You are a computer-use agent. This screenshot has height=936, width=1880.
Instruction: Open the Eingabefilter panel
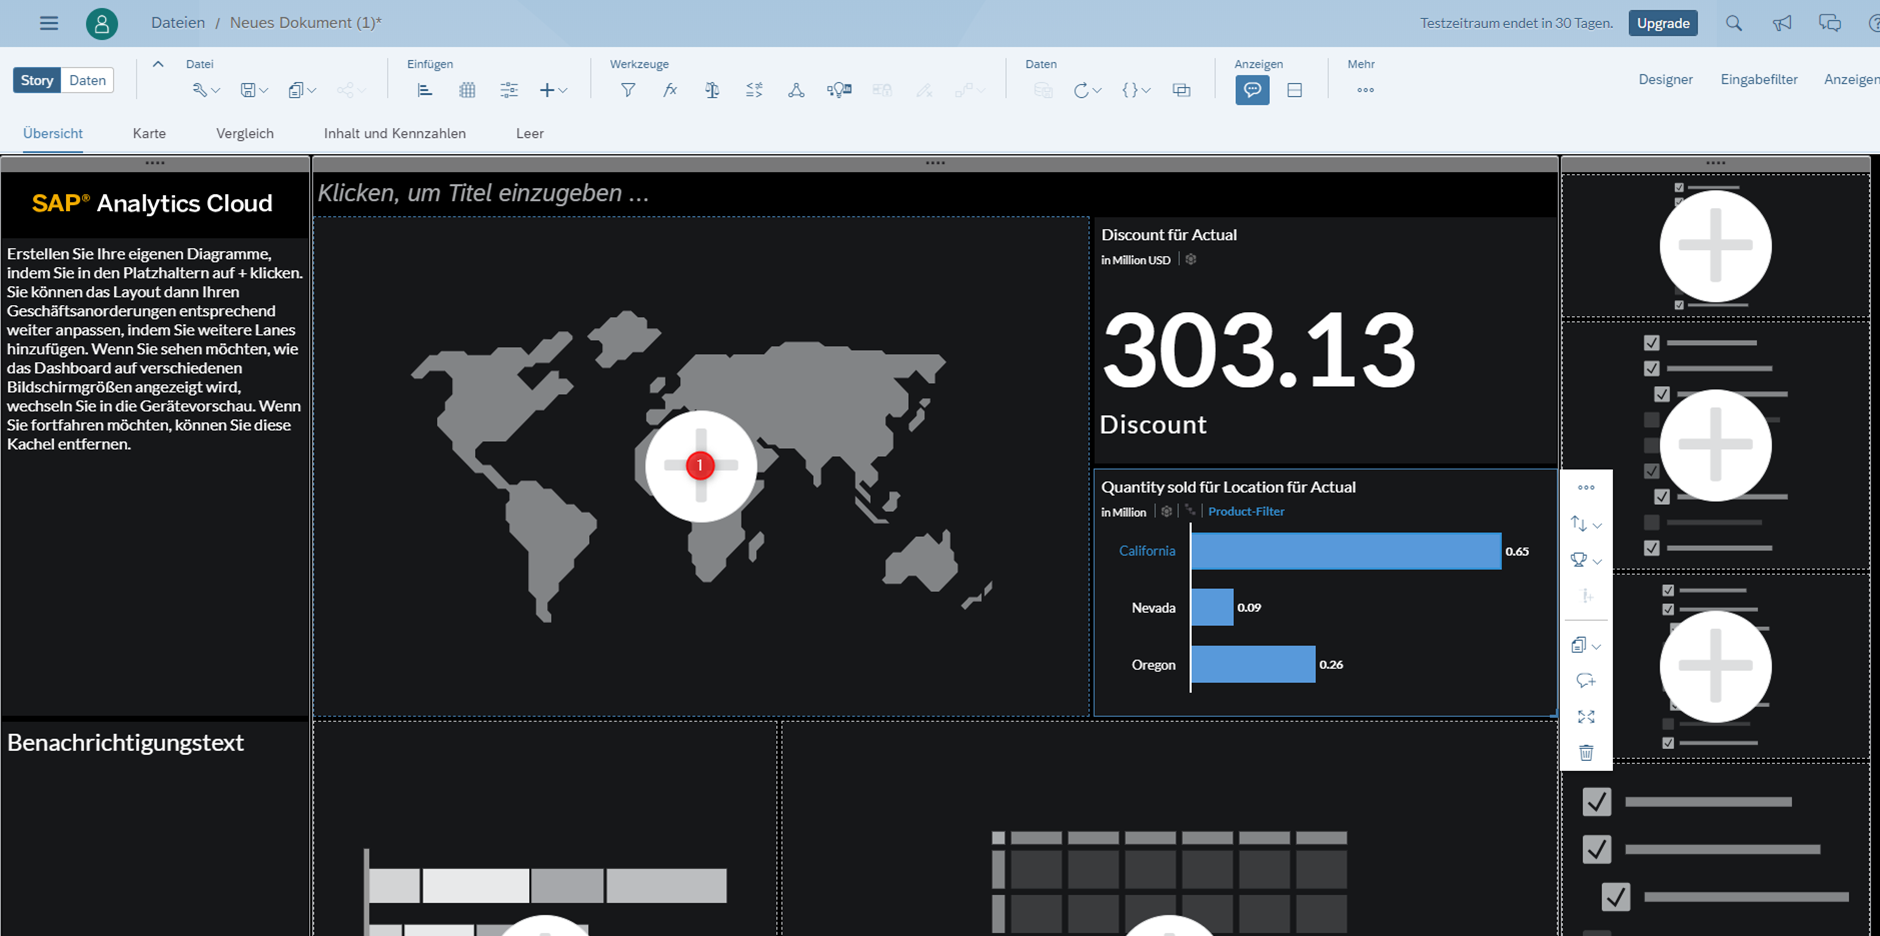(x=1759, y=79)
